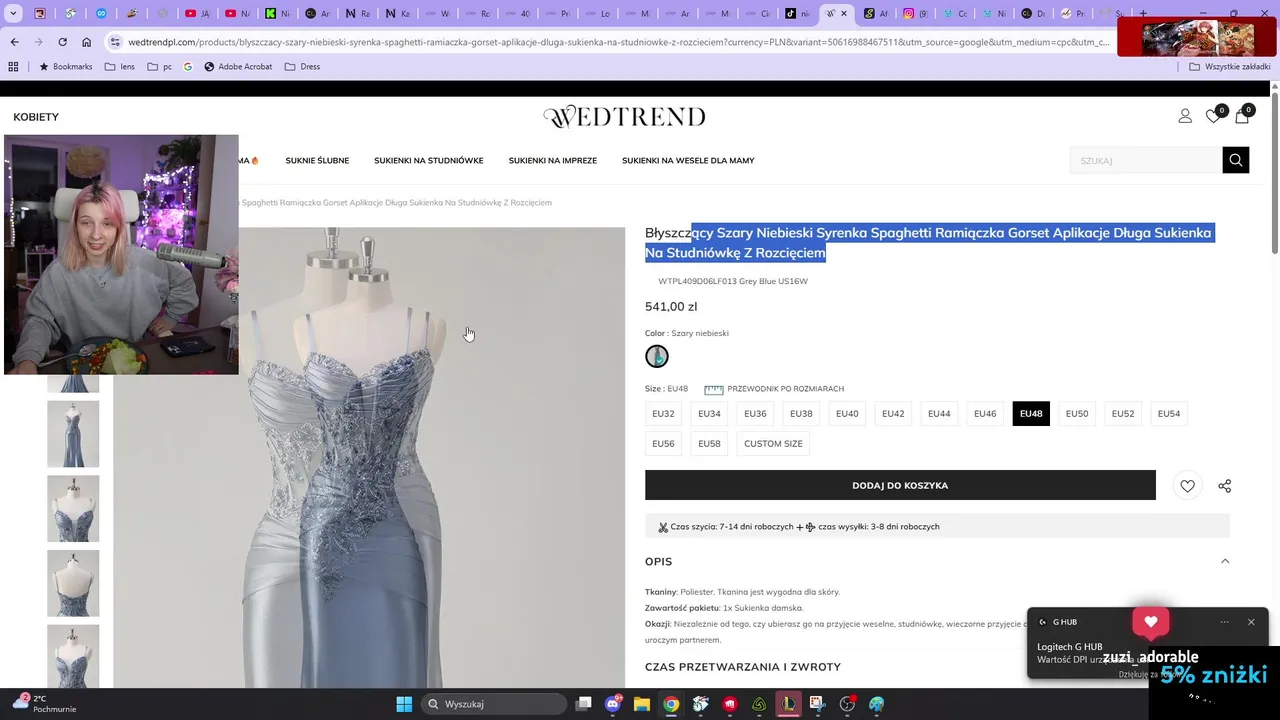Click the Chrome icon on taskbar
1280x720 pixels.
pyautogui.click(x=671, y=704)
